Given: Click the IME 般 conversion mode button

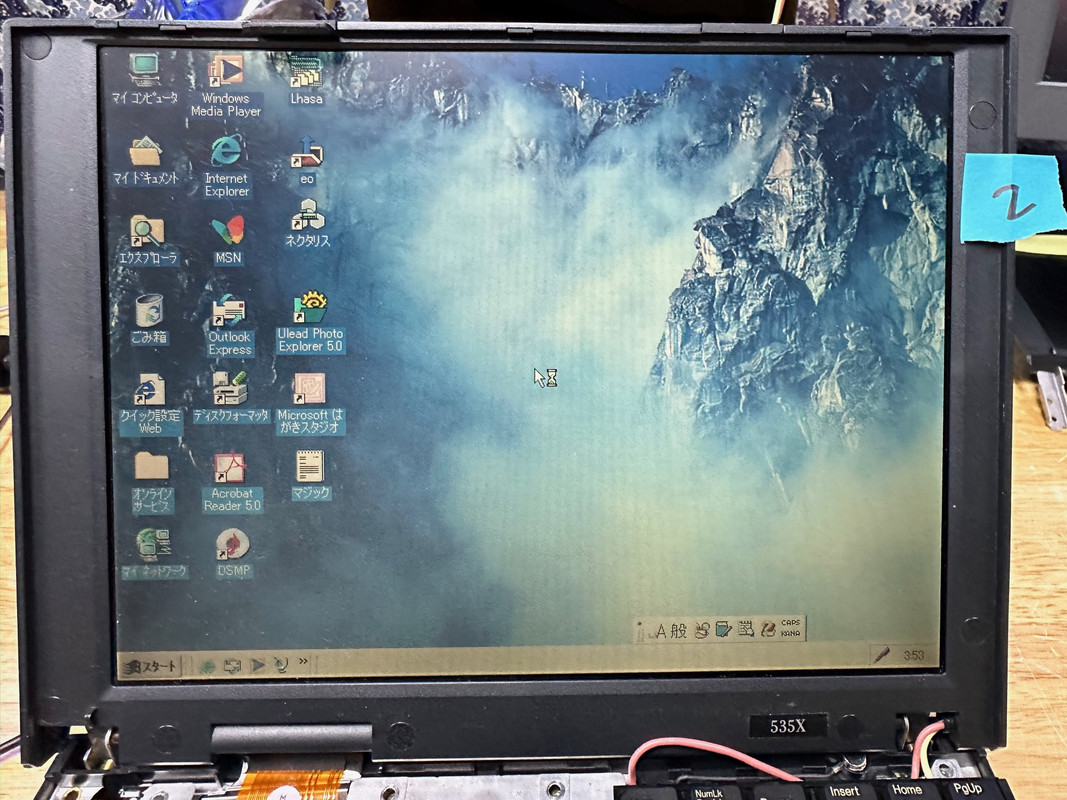Looking at the screenshot, I should pyautogui.click(x=678, y=631).
